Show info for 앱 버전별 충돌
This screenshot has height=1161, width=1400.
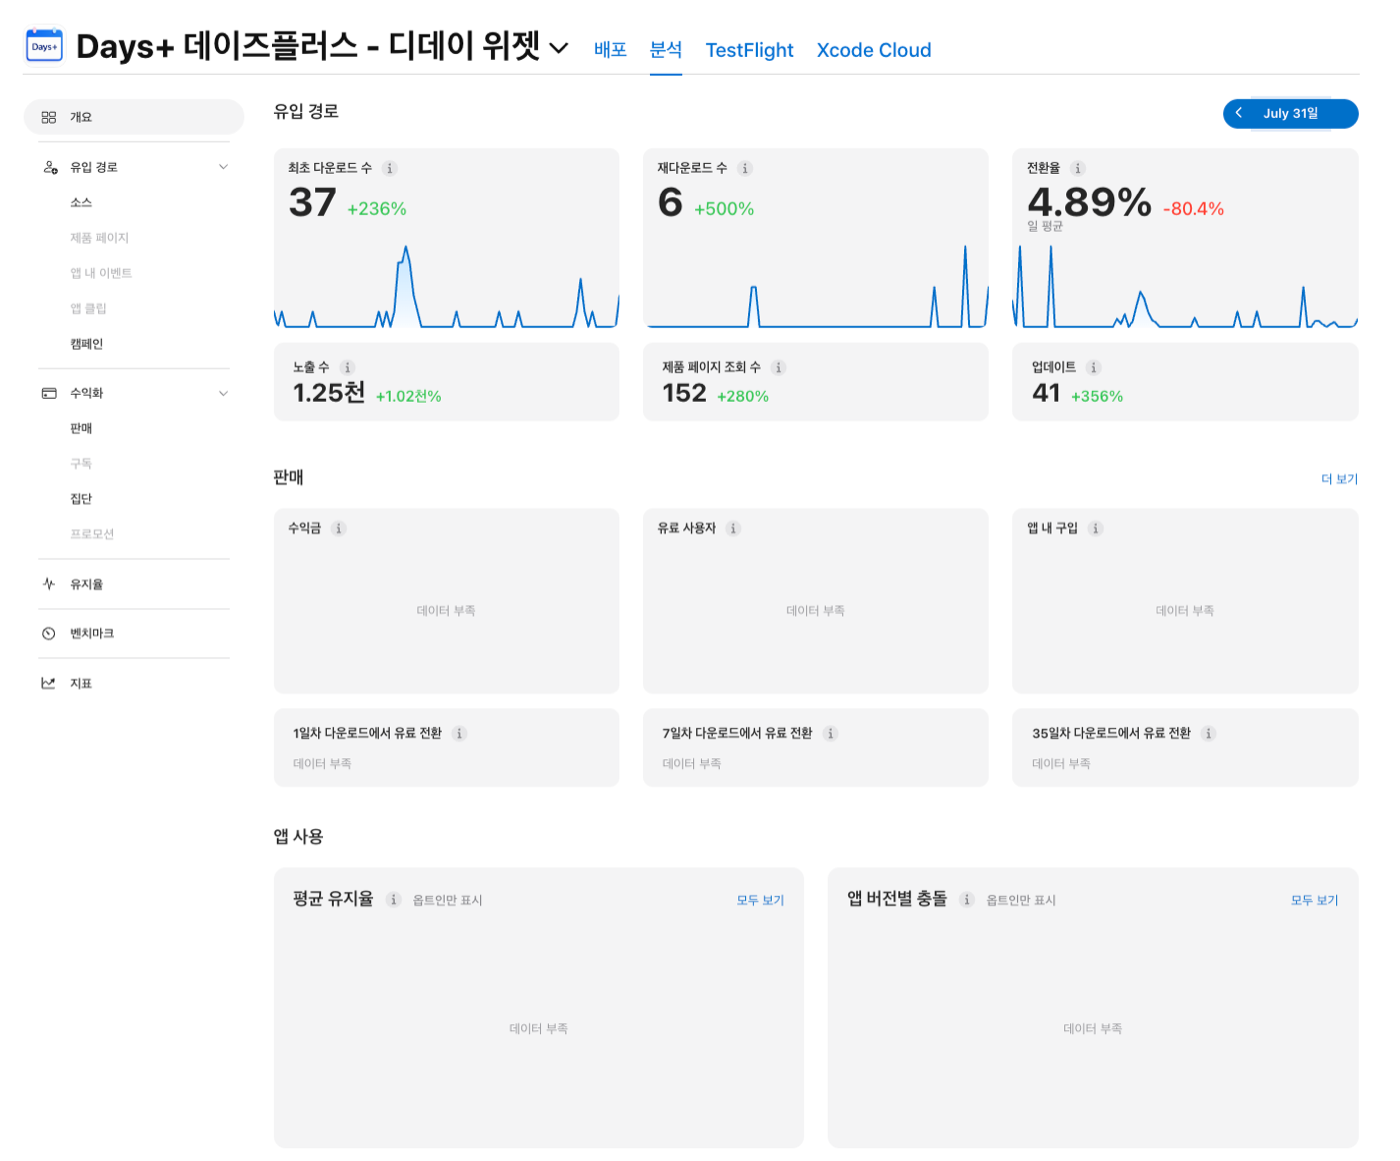[967, 899]
